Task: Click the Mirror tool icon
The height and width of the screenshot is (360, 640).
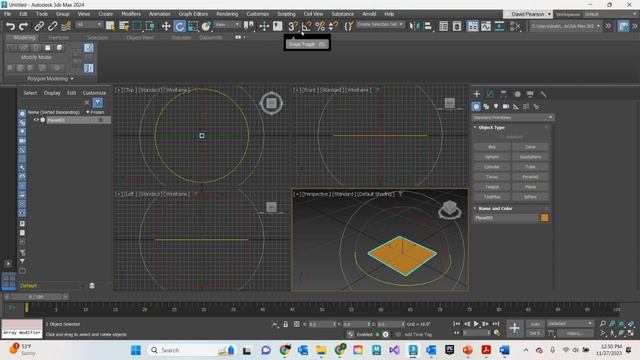Action: coord(414,26)
